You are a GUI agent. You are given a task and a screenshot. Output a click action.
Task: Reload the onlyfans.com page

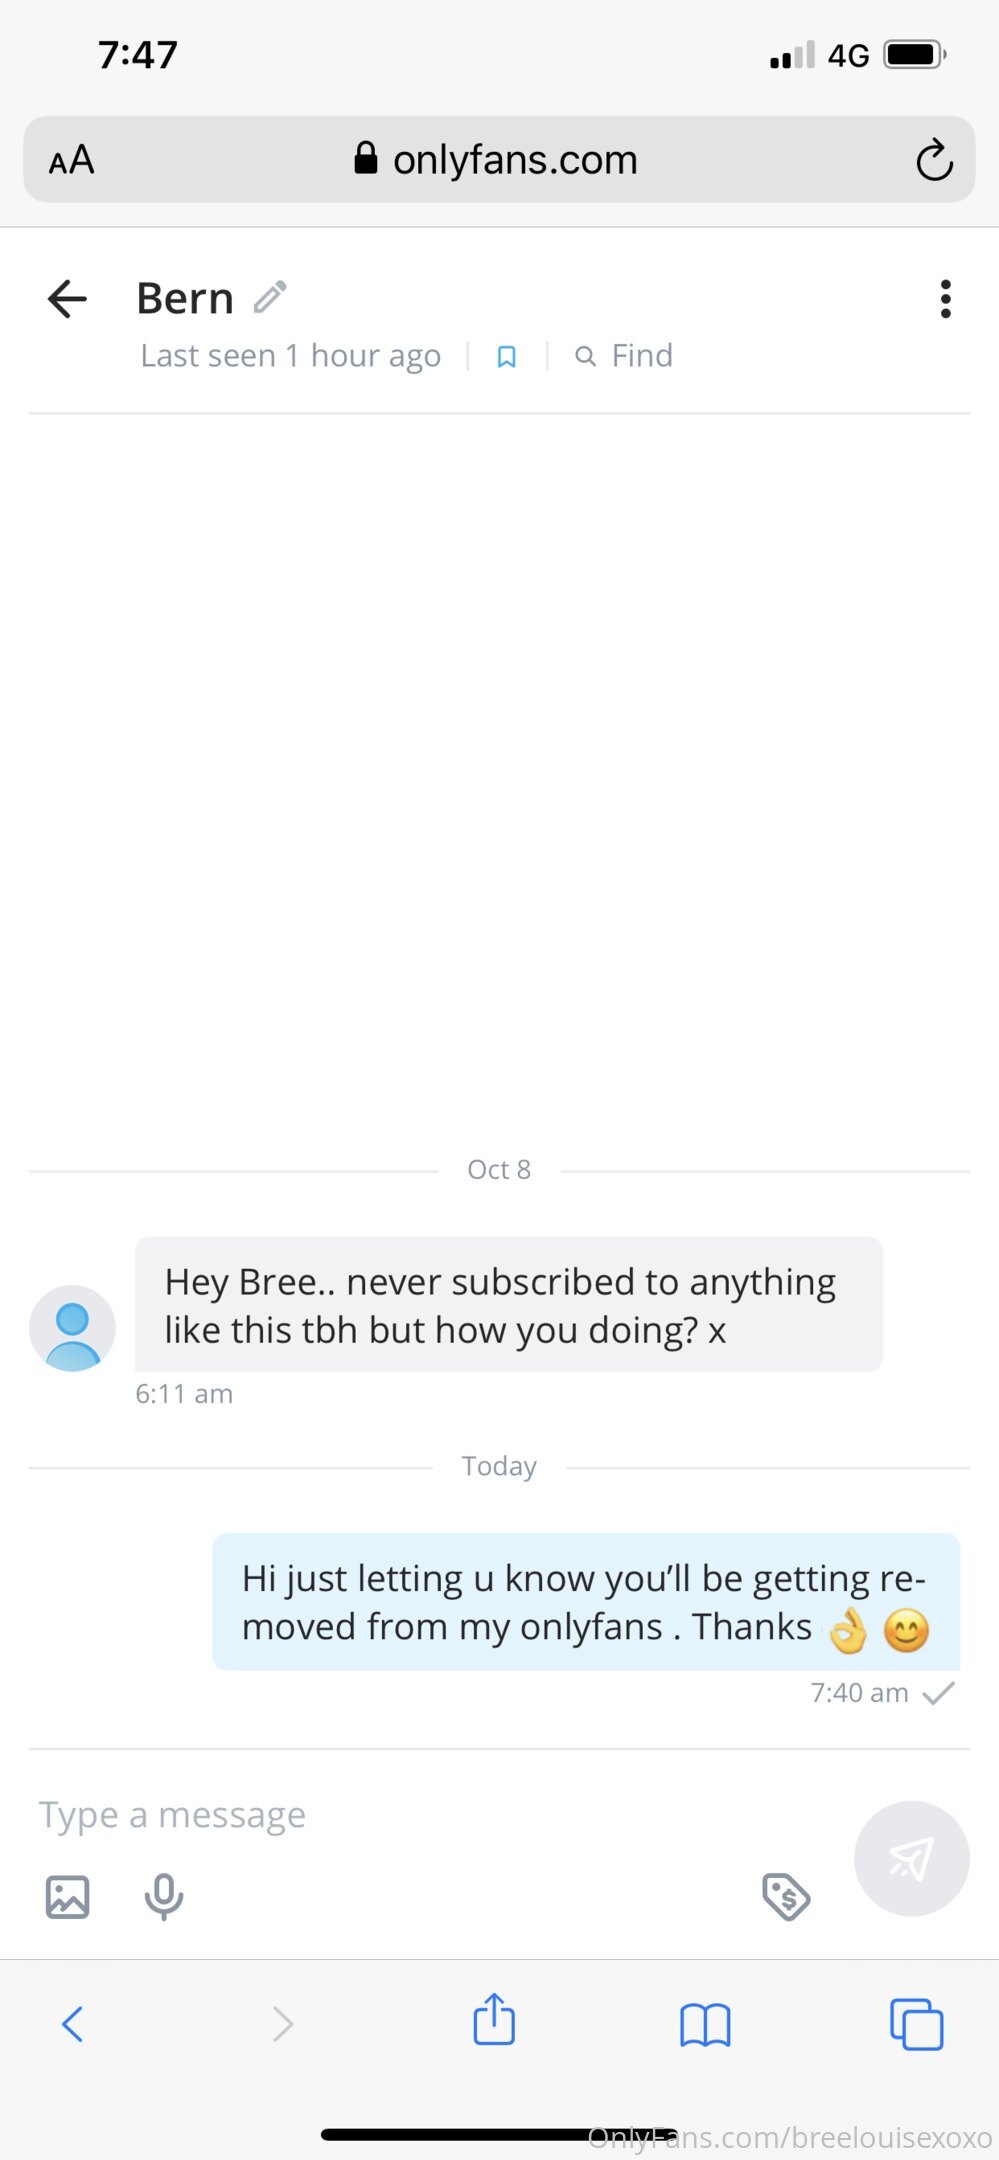pyautogui.click(x=934, y=160)
